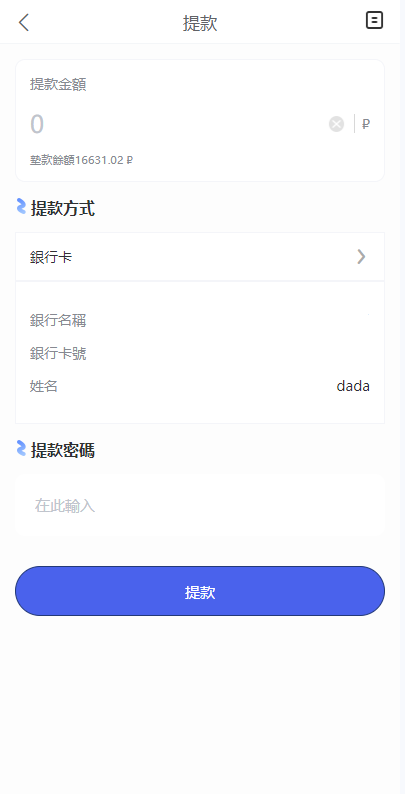The image size is (405, 794).
Task: Click the 提款密碼 section heading
Action: 63,450
